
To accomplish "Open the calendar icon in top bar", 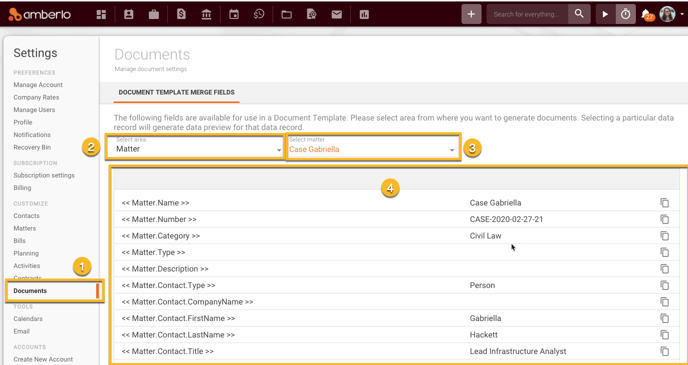I will click(234, 14).
